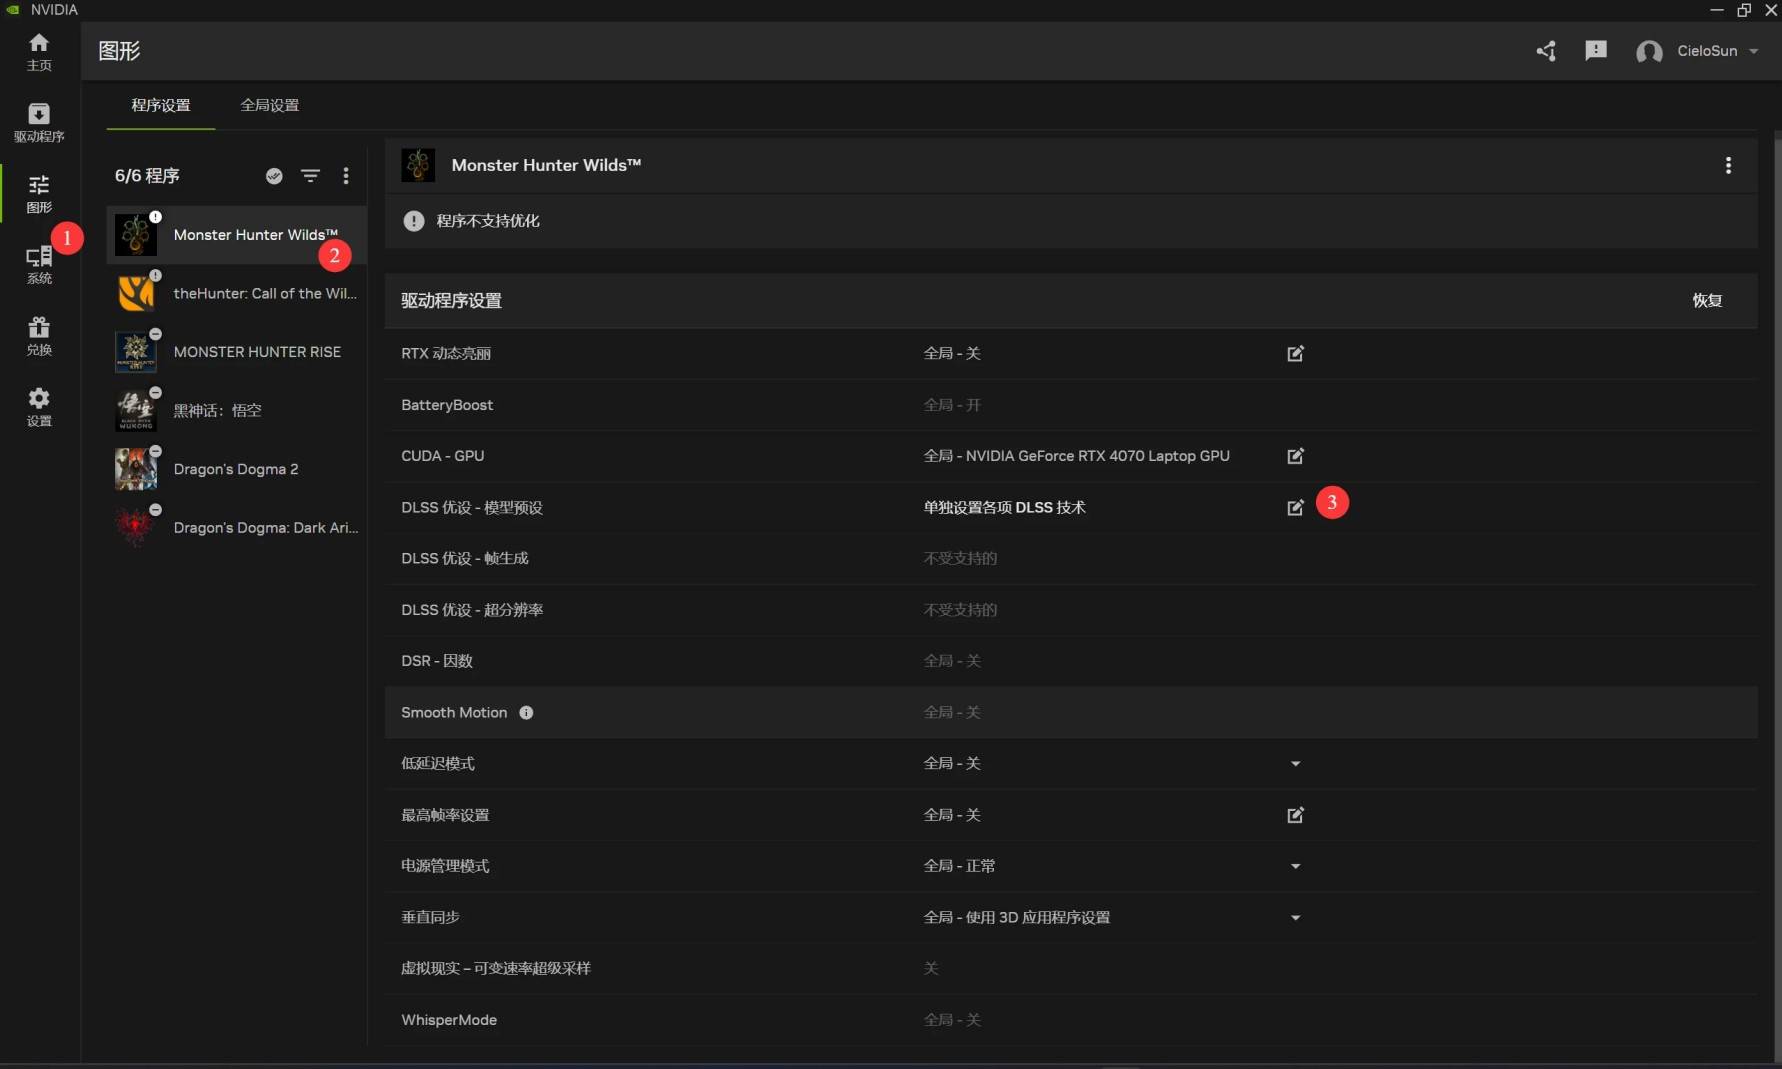Edit DLSS 优设 - 模型预设 setting
The width and height of the screenshot is (1782, 1069).
tap(1295, 507)
